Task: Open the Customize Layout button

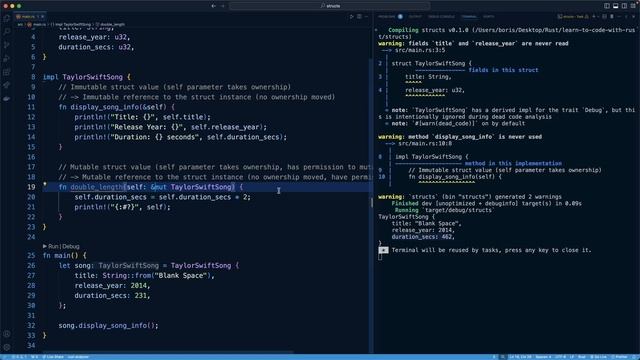Action: [x=633, y=6]
